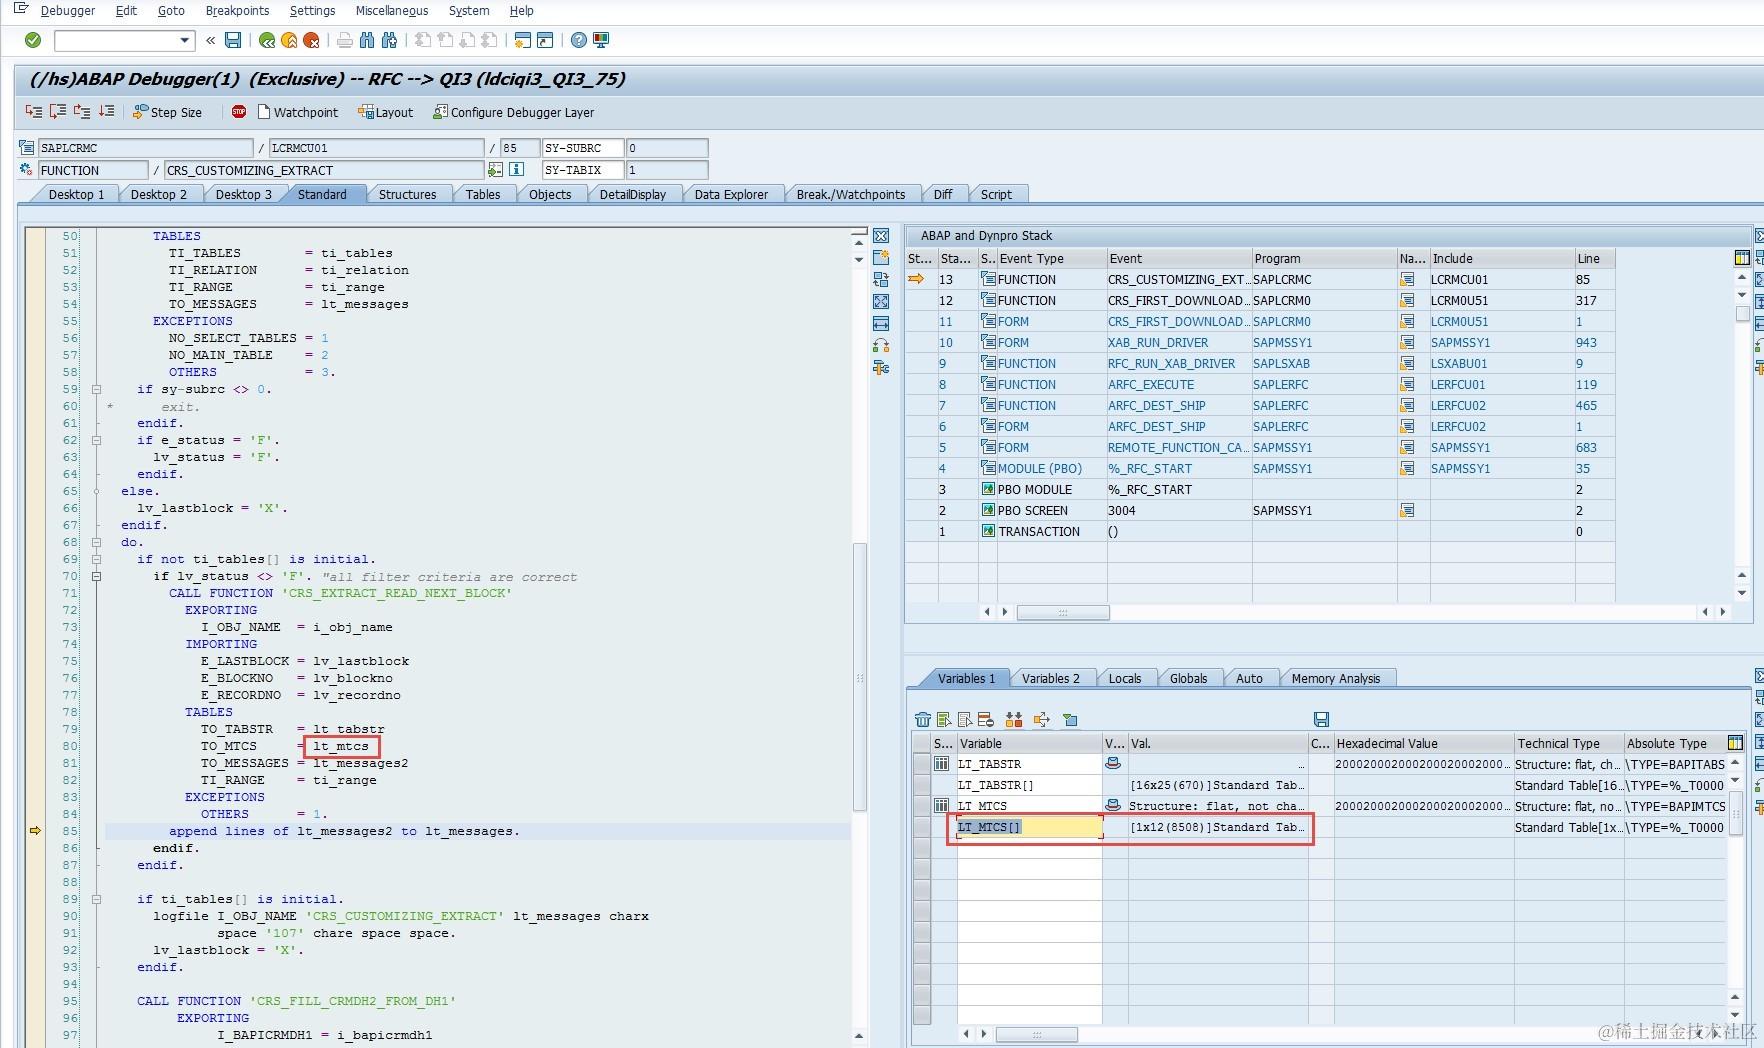Switch to the Structures tab
The image size is (1764, 1048).
pyautogui.click(x=407, y=194)
